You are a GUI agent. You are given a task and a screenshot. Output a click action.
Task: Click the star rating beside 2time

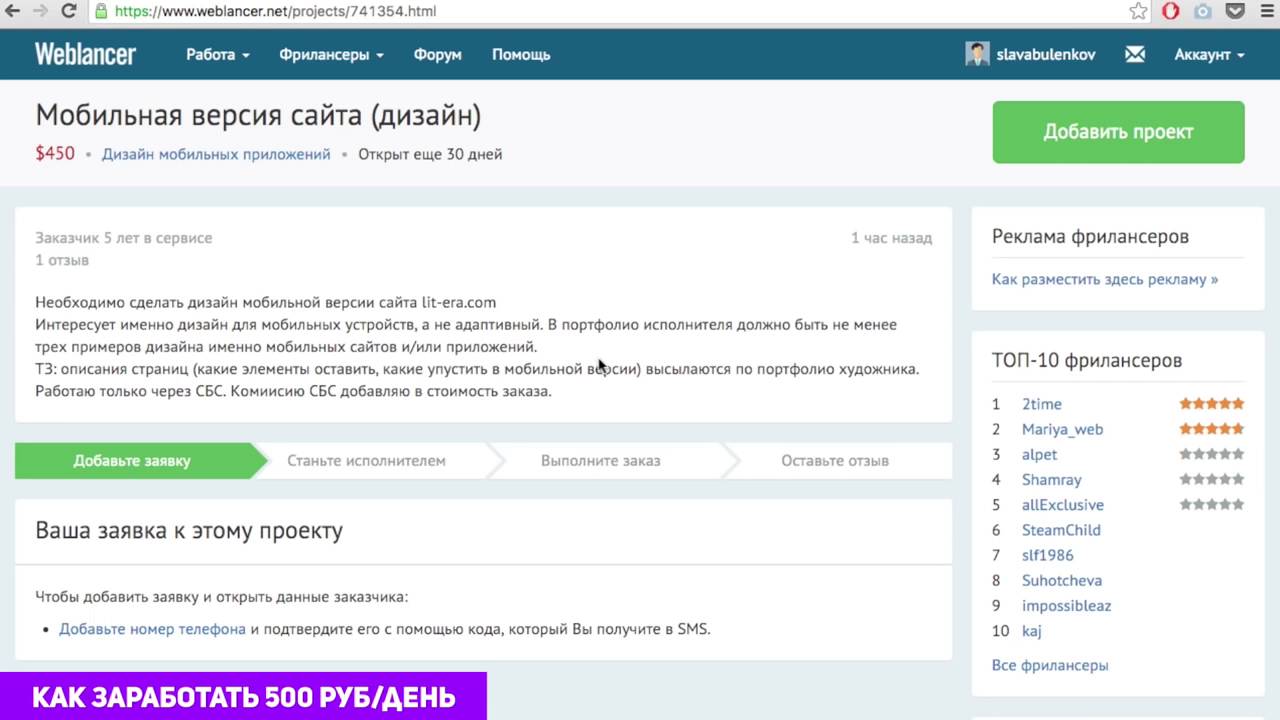pyautogui.click(x=1212, y=404)
